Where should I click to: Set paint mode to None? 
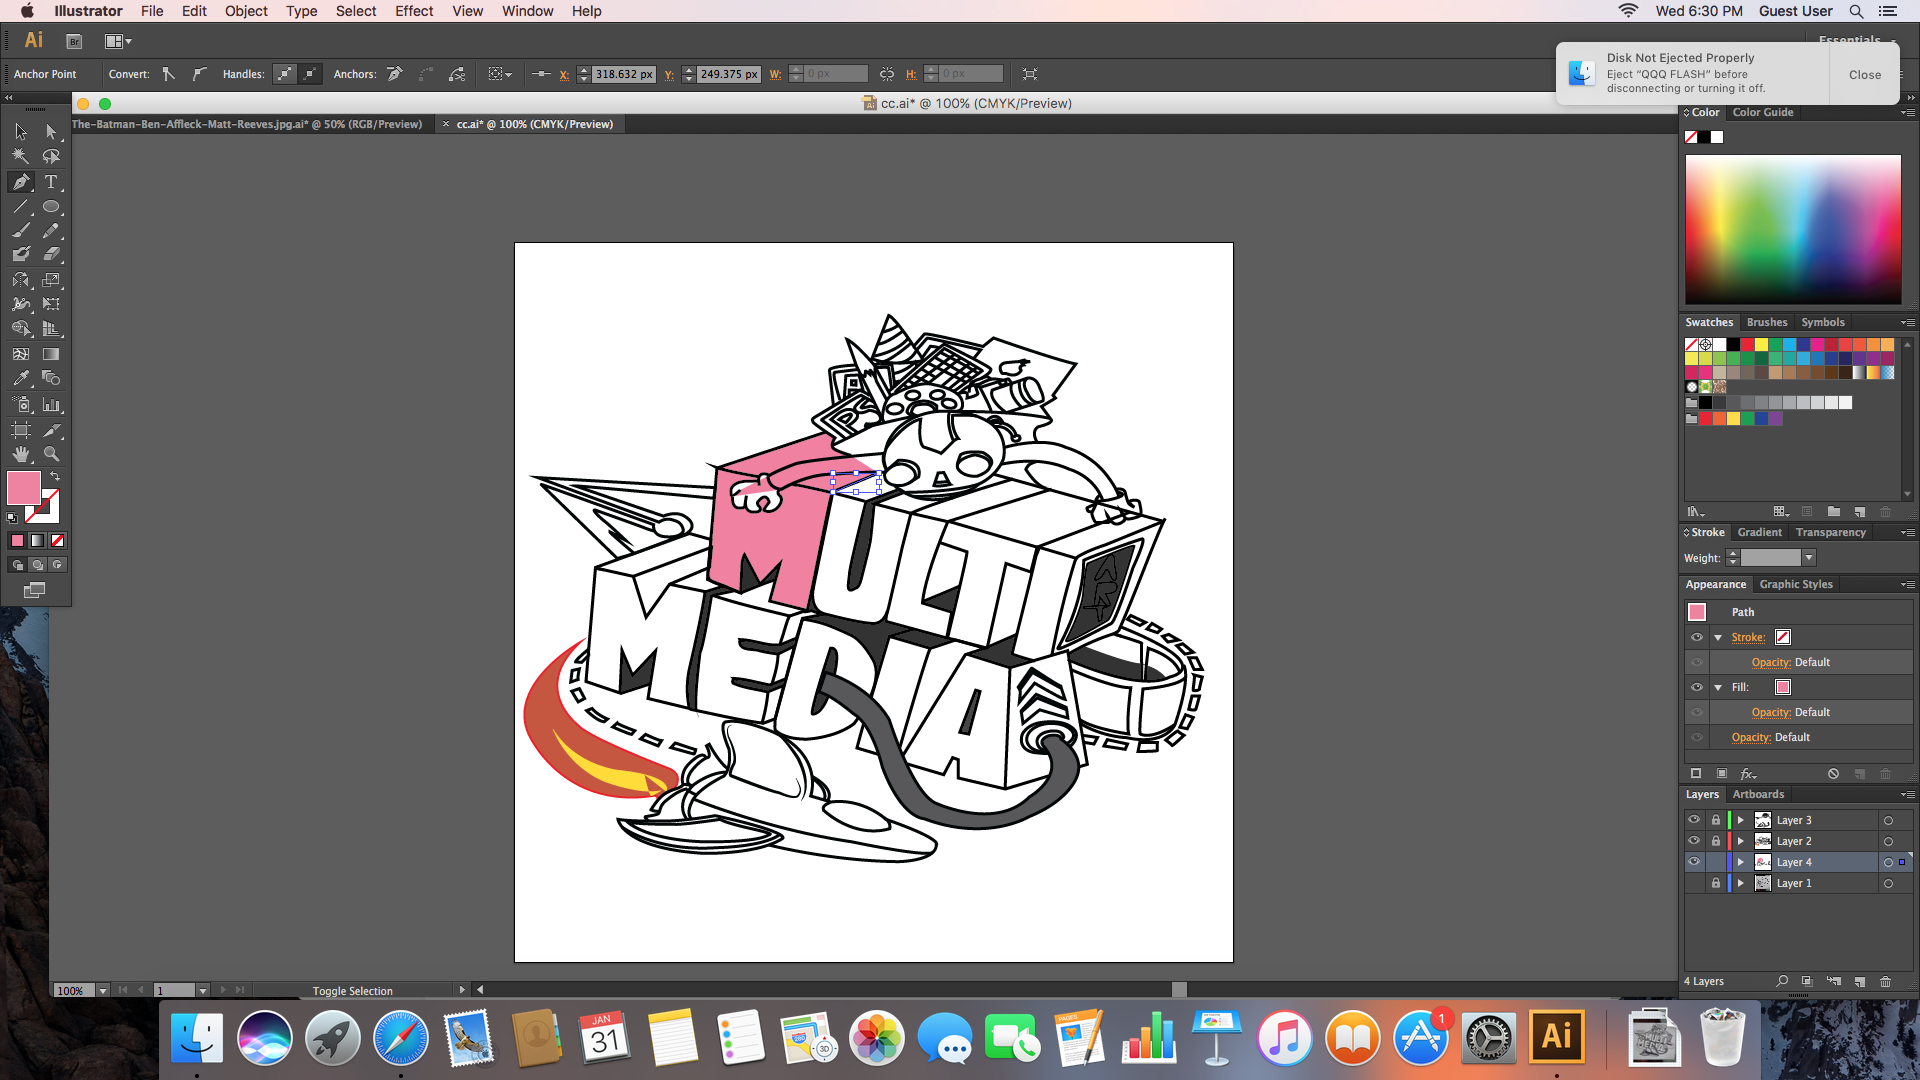tap(58, 541)
